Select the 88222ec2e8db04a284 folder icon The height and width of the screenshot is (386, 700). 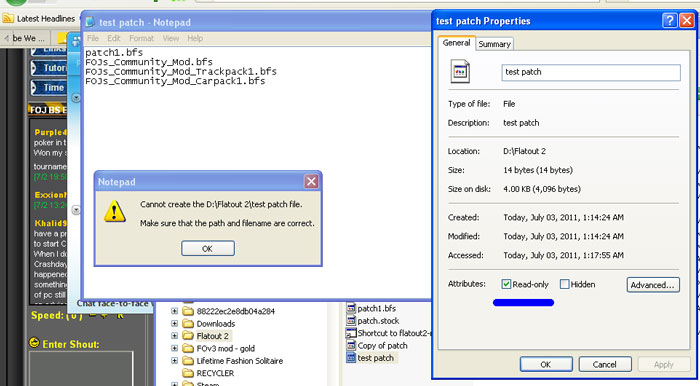(x=188, y=311)
